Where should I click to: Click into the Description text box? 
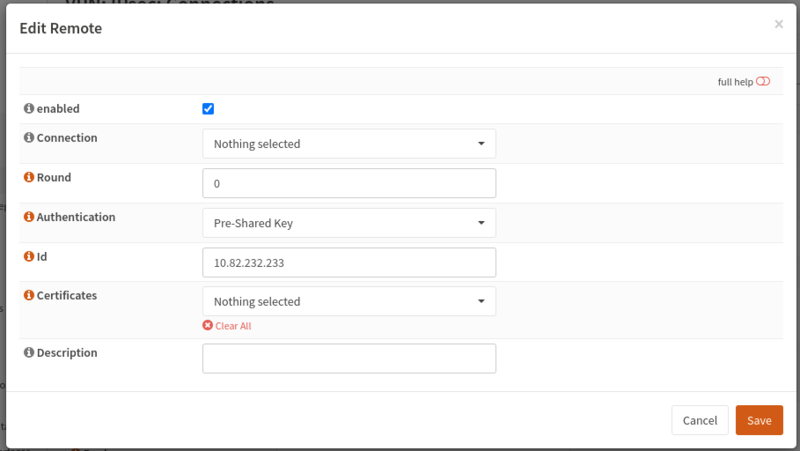tap(349, 358)
